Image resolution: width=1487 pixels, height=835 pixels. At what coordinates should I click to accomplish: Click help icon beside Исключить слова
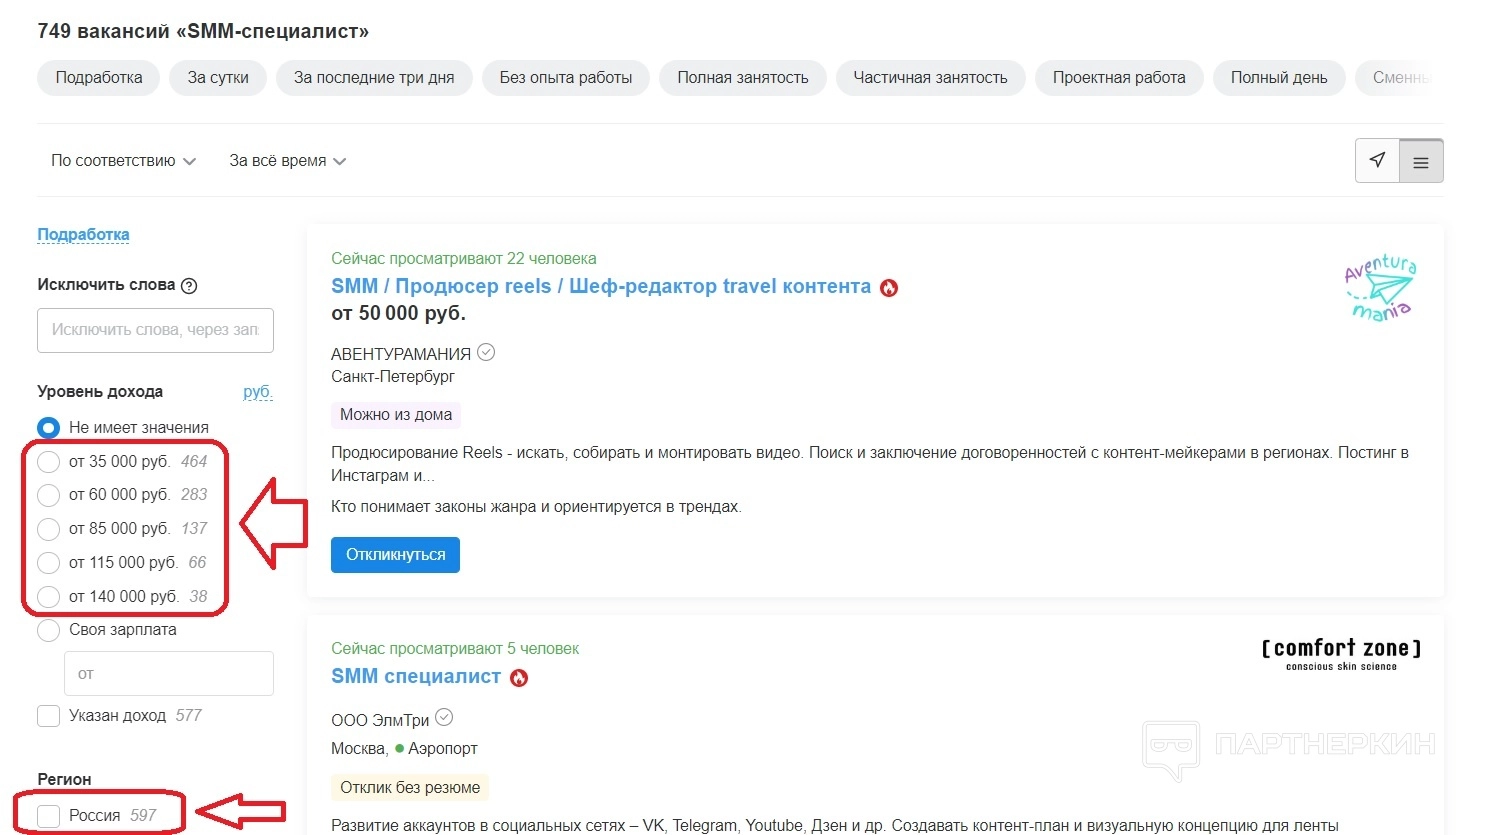pos(189,285)
